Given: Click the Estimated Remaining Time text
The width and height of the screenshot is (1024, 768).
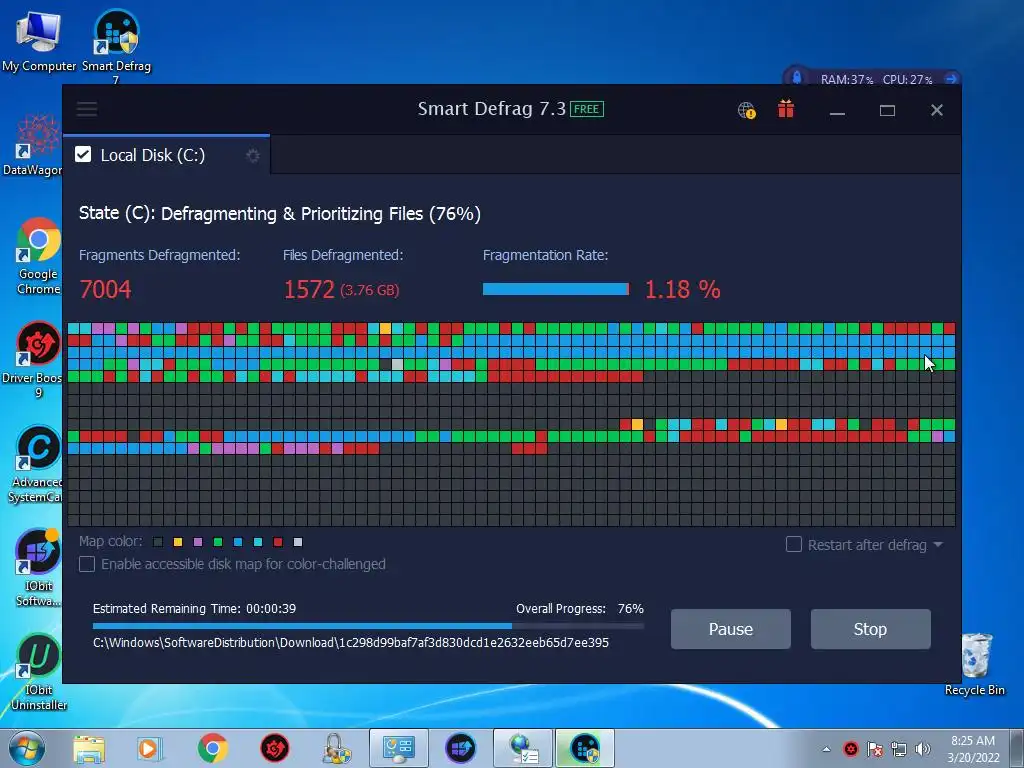Looking at the screenshot, I should [x=194, y=609].
